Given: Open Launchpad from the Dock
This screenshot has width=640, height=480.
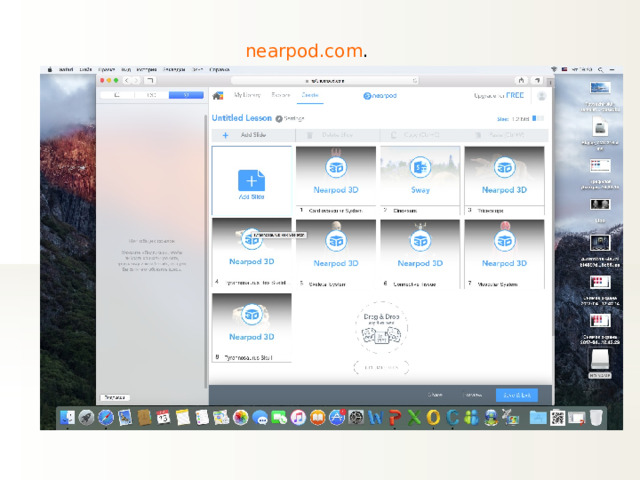Looking at the screenshot, I should (87, 418).
